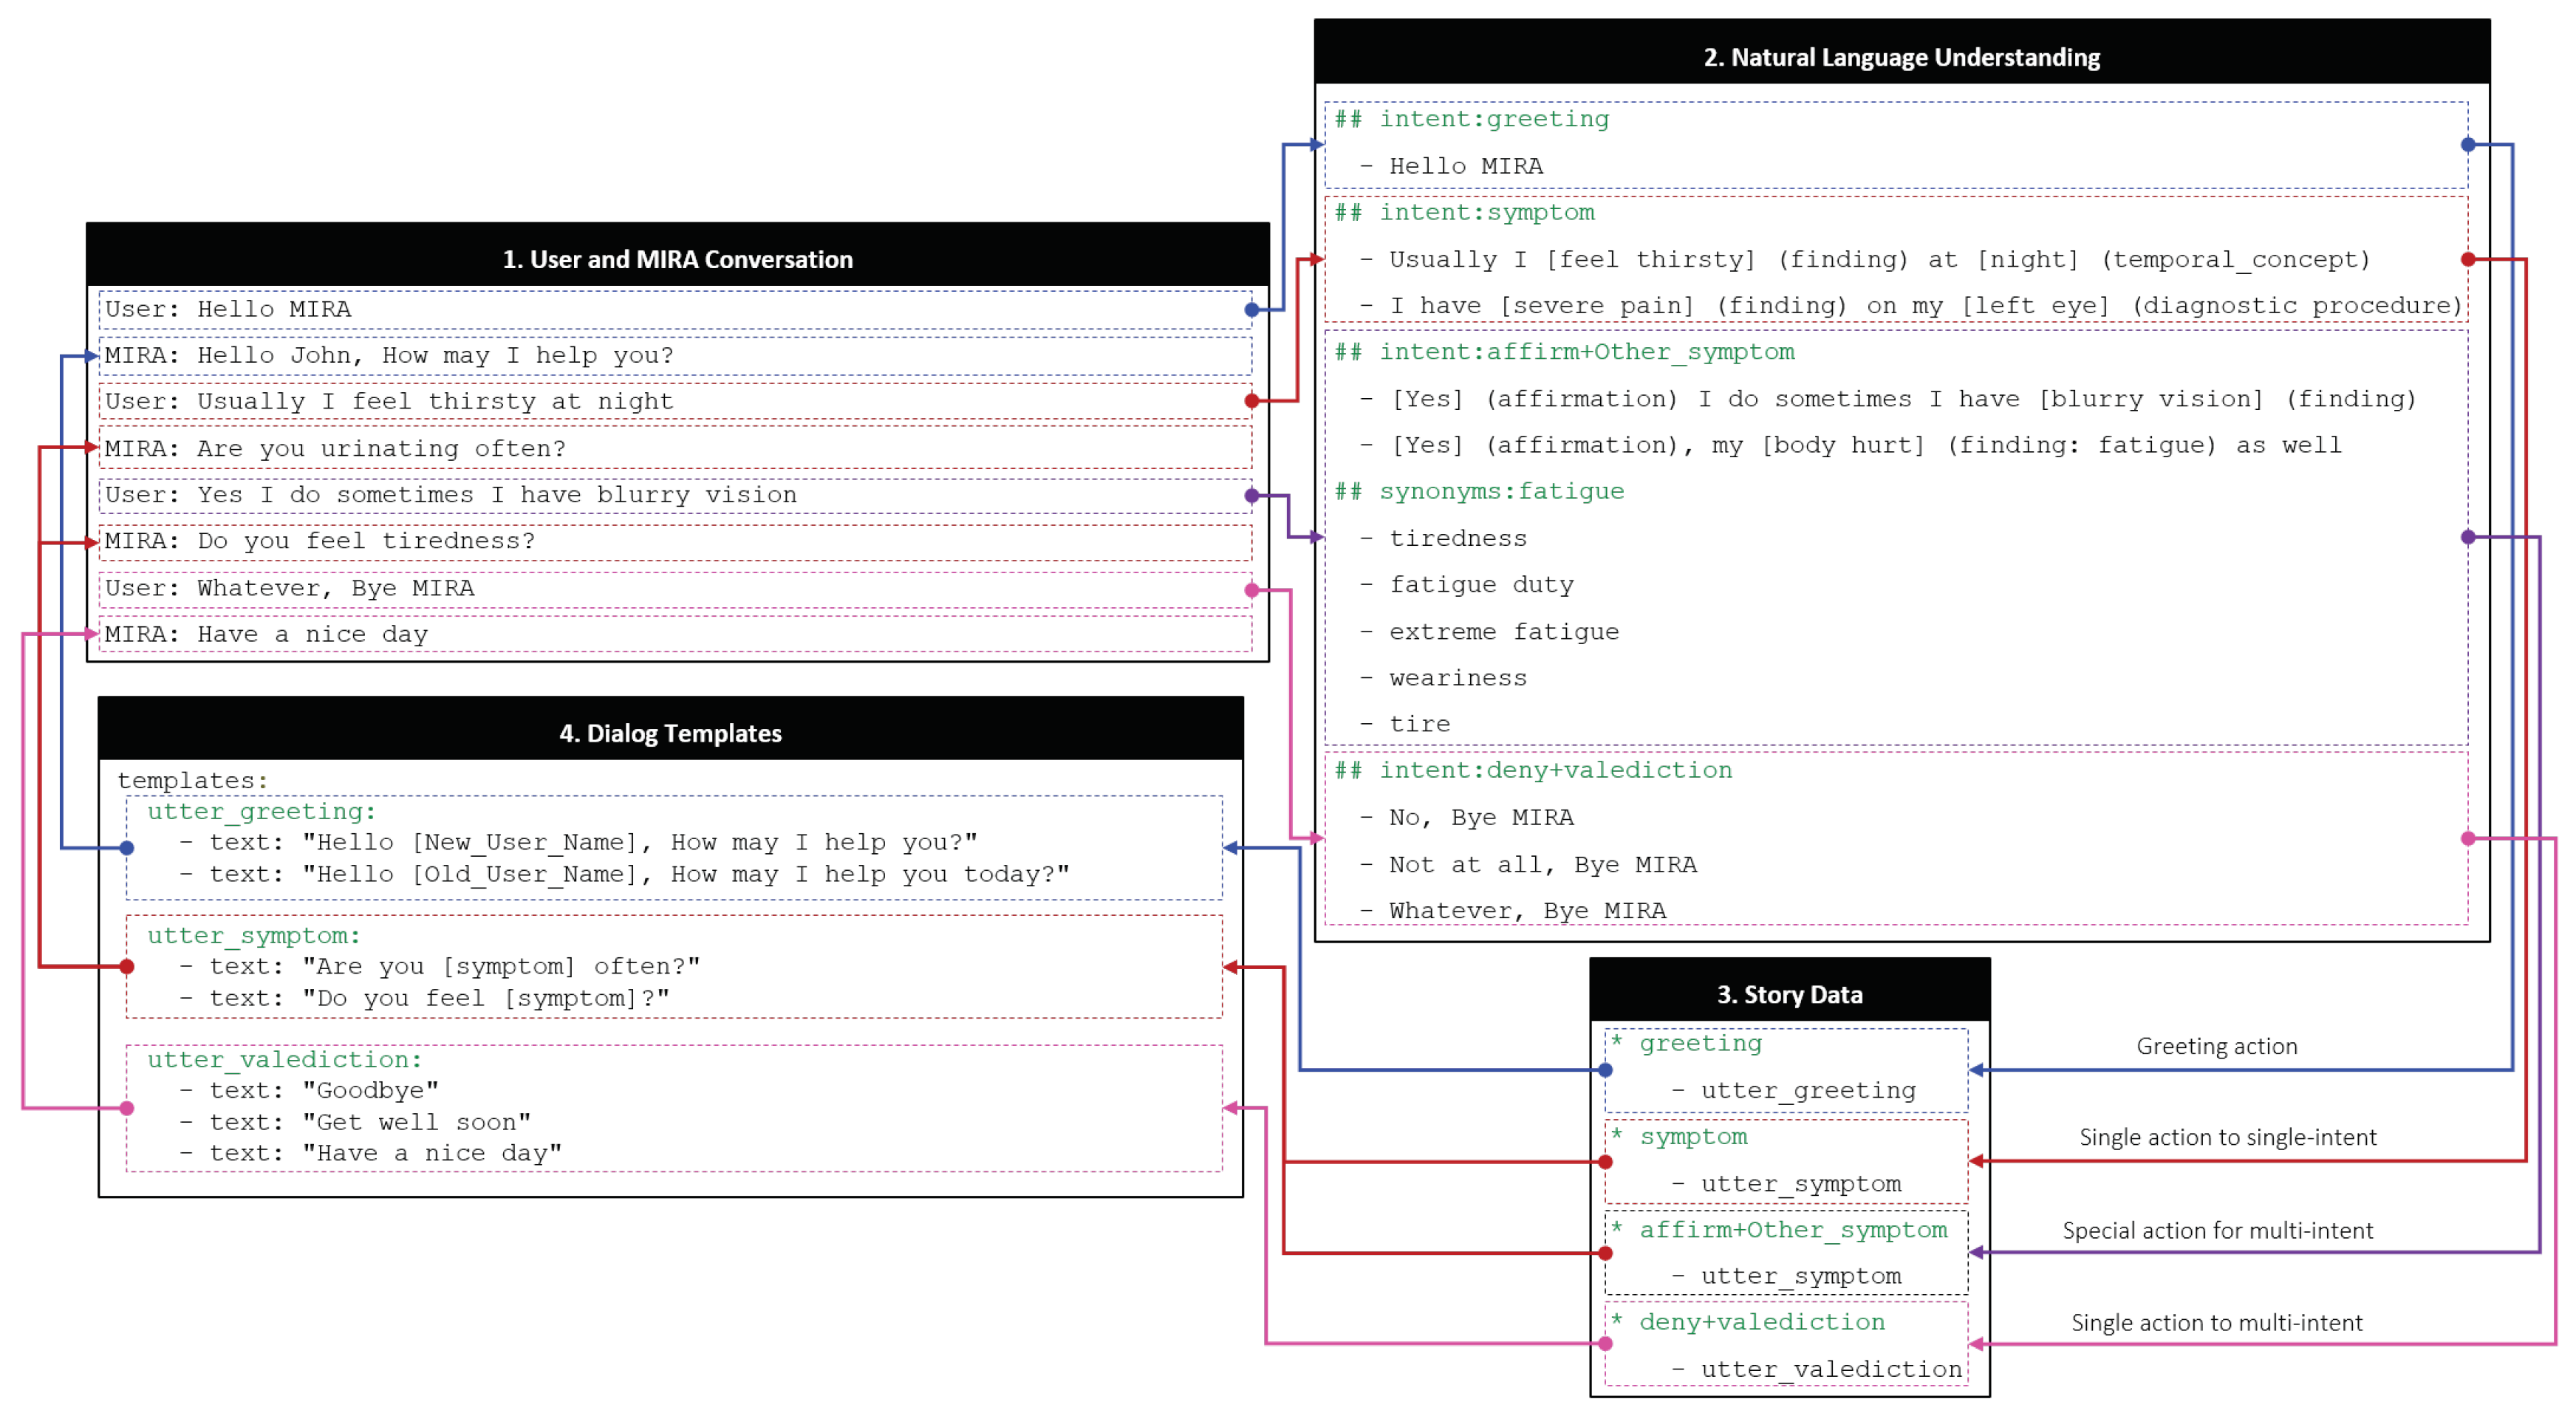This screenshot has width=2576, height=1413.
Task: Click the '## intent:greeting' heading
Action: coord(1472,119)
